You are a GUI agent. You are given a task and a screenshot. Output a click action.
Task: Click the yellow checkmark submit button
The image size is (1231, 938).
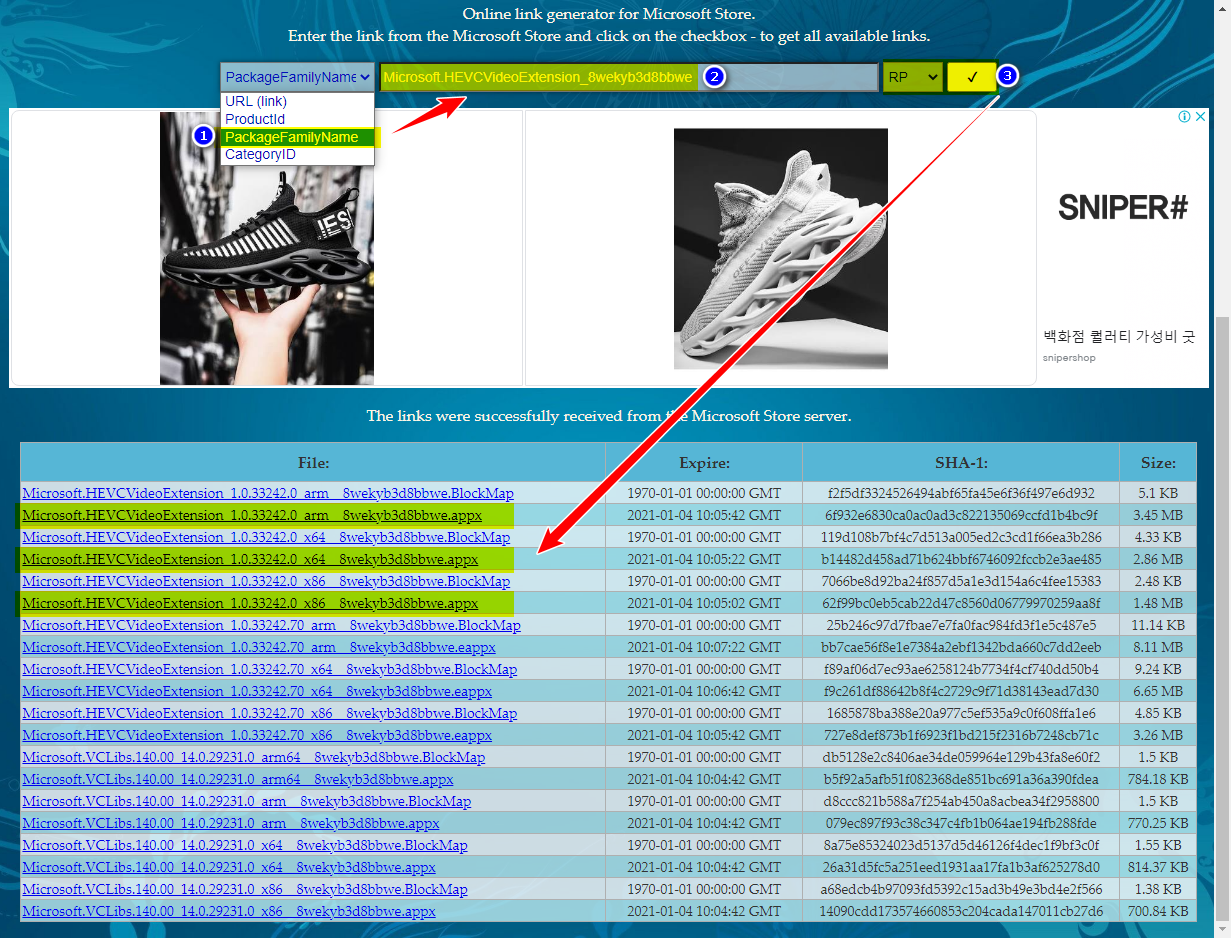click(972, 77)
